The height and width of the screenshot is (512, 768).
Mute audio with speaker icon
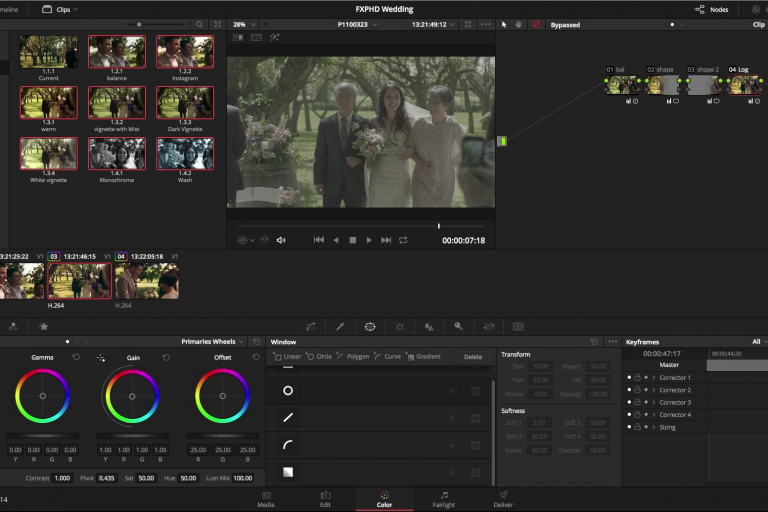pos(281,240)
